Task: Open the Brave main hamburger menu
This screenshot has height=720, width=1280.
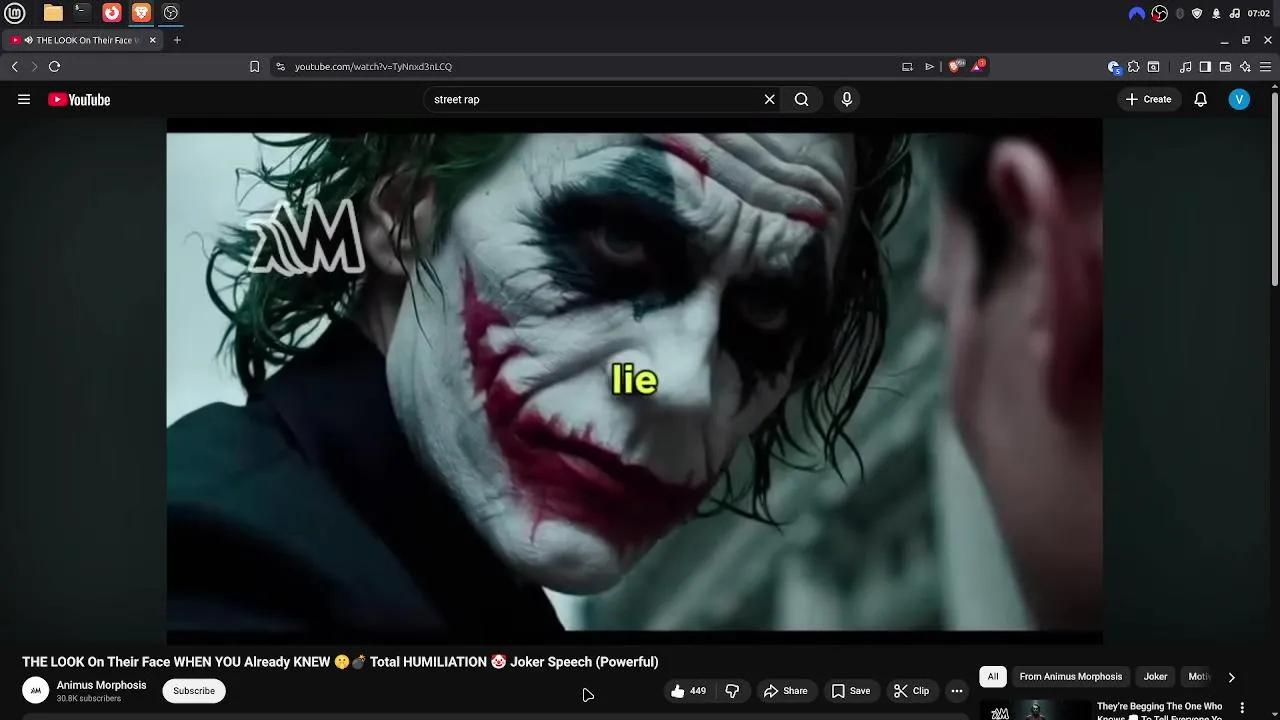Action: pos(1265,66)
